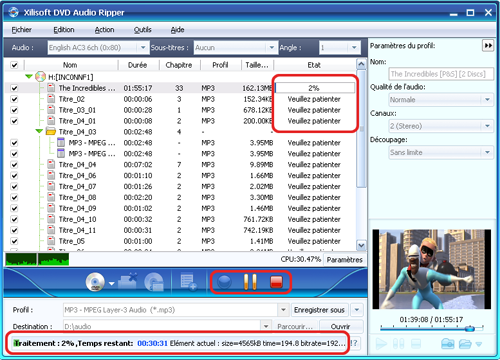Open the Angle dropdown
The image size is (500, 360).
click(354, 48)
